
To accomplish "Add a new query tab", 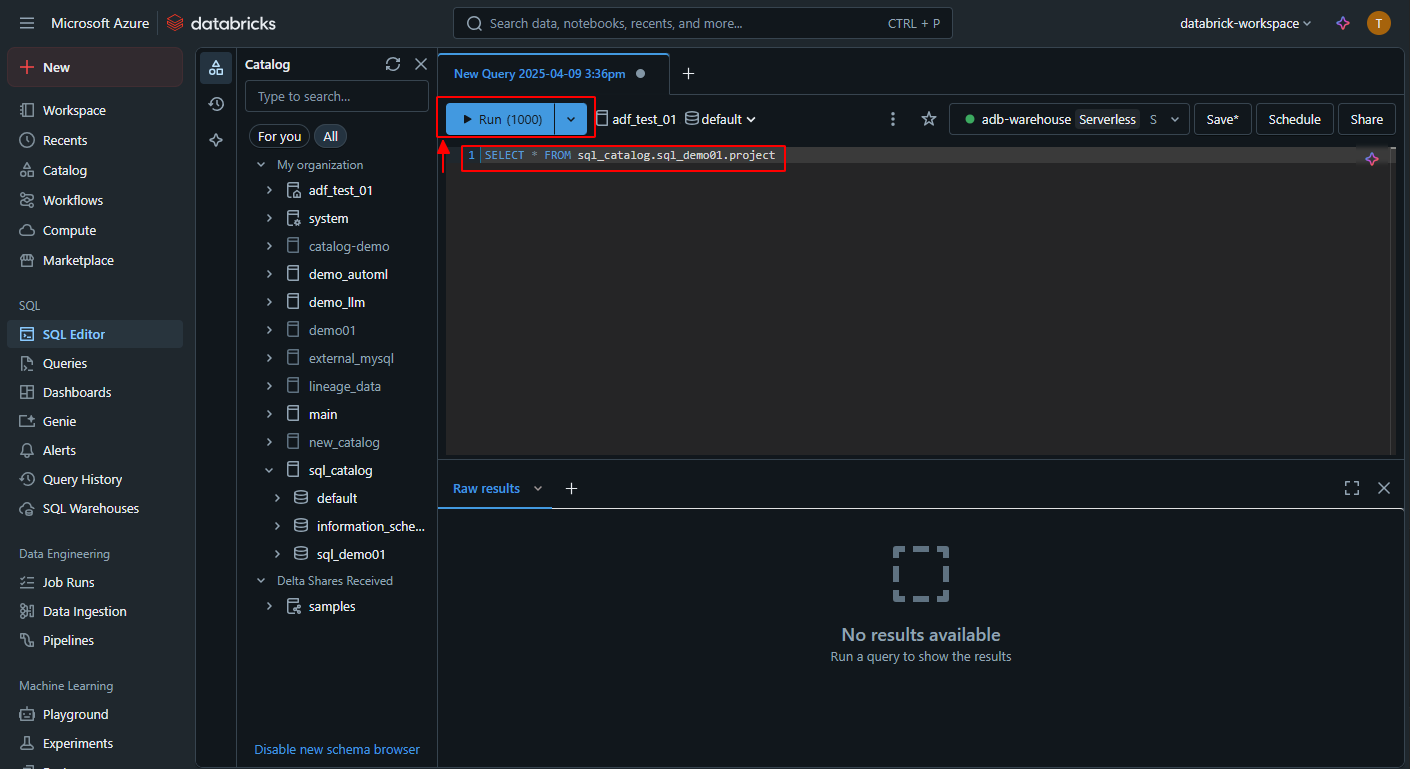I will pyautogui.click(x=688, y=73).
